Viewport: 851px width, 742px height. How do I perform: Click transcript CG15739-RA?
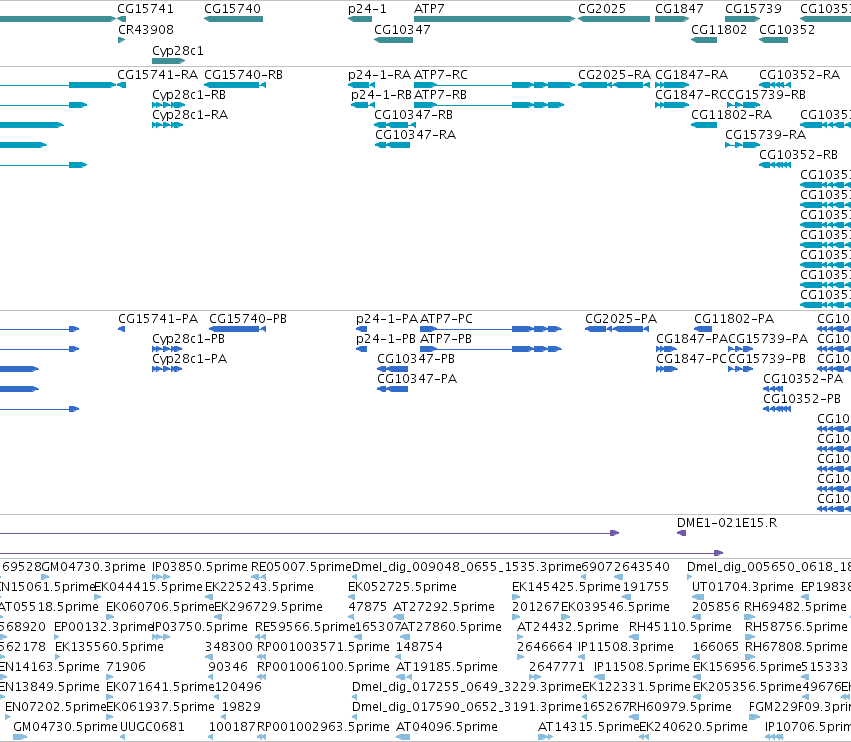(x=743, y=145)
